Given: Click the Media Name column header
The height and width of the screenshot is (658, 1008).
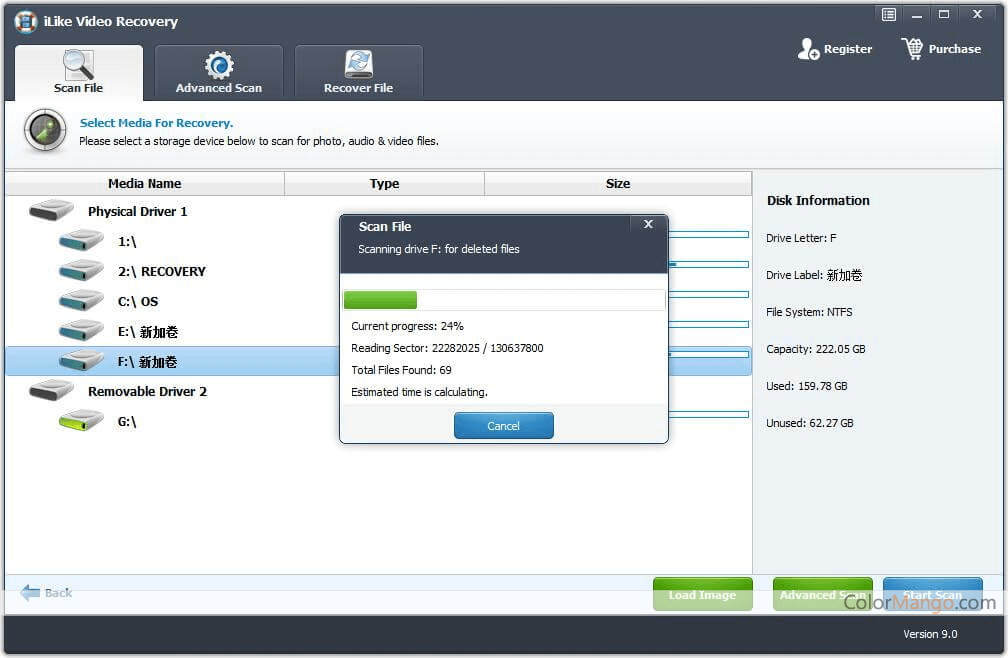Looking at the screenshot, I should point(145,184).
